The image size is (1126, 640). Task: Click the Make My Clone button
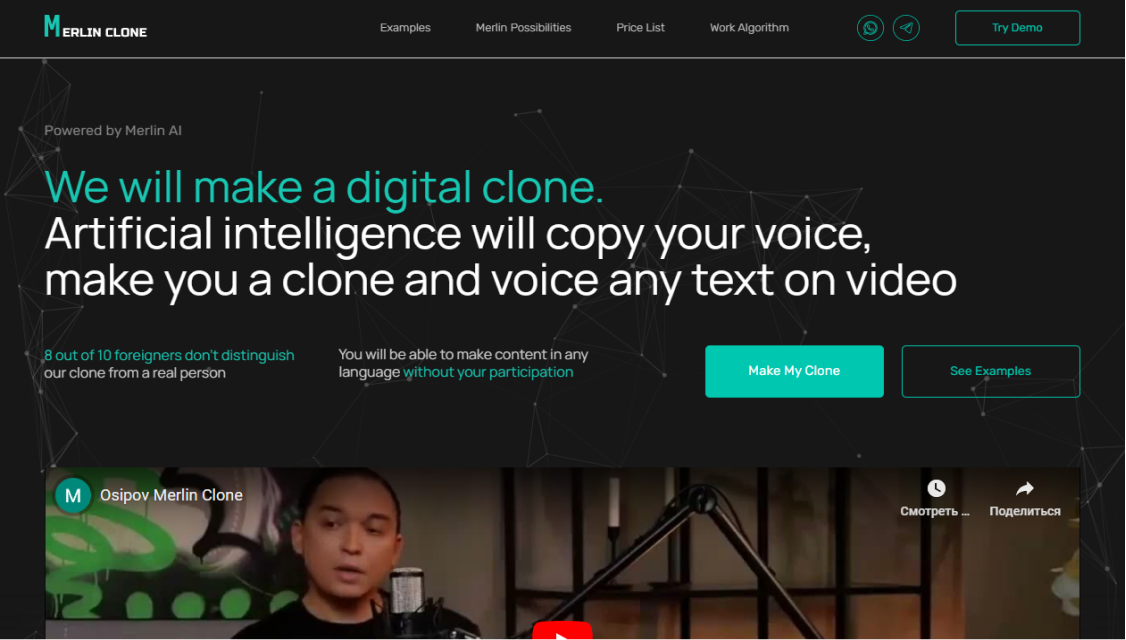(794, 371)
